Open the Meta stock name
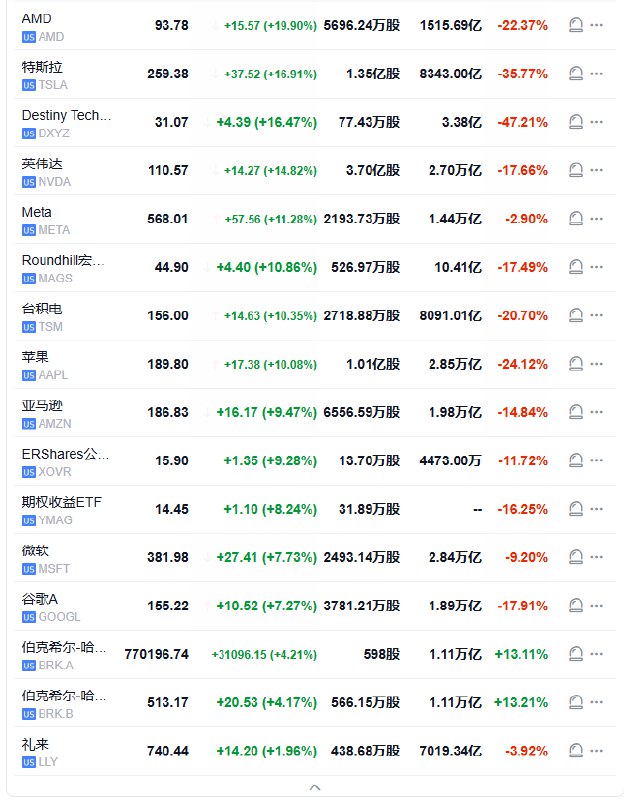The width and height of the screenshot is (624, 800). [x=36, y=212]
